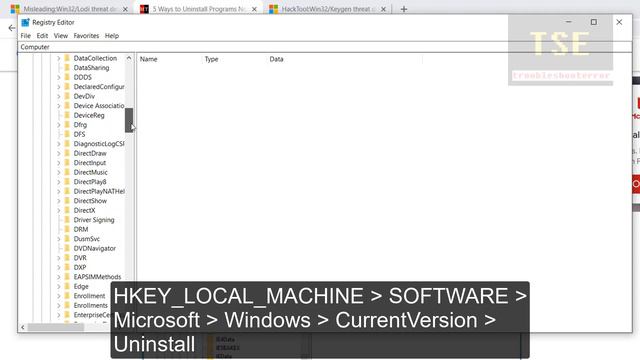The width and height of the screenshot is (640, 360).
Task: Click the DVDNavigator folder icon
Action: [x=67, y=249]
